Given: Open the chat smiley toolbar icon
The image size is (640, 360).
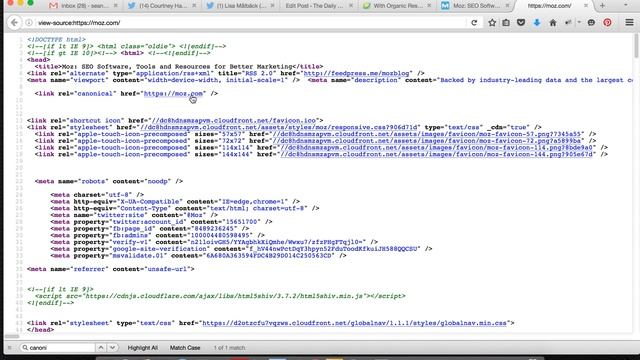Looking at the screenshot, I should 591,23.
